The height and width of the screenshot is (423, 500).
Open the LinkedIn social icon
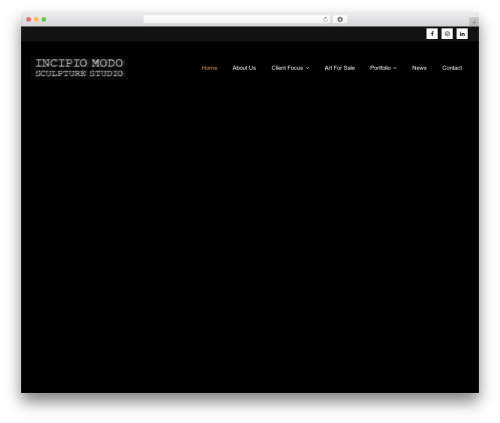coord(462,34)
